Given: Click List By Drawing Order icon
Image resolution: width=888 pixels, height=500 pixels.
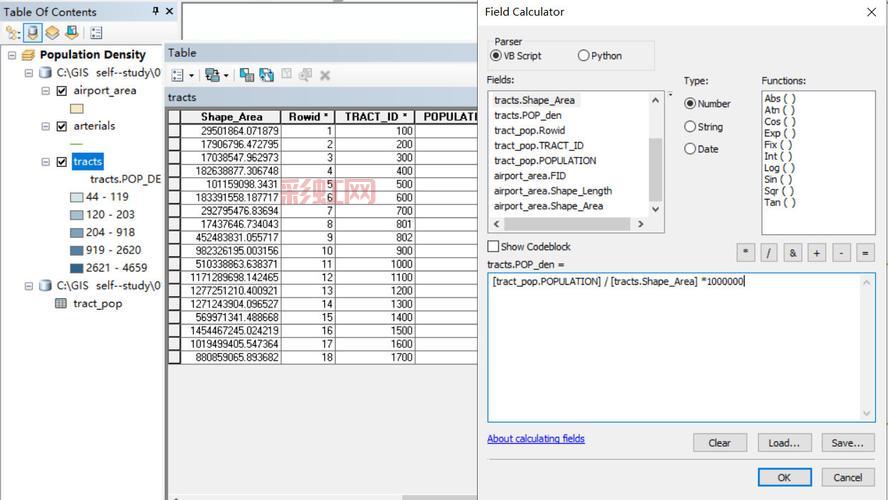Looking at the screenshot, I should point(13,33).
